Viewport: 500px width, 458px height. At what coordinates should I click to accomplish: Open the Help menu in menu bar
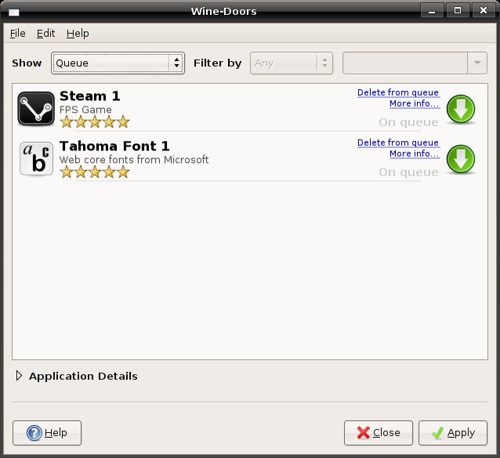[x=78, y=33]
